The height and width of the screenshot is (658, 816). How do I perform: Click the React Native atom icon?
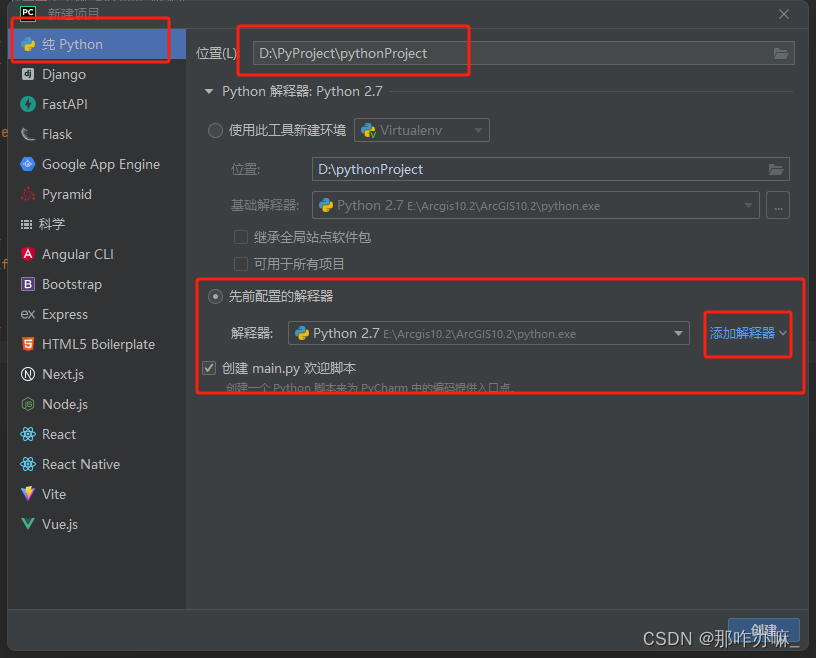pos(28,464)
